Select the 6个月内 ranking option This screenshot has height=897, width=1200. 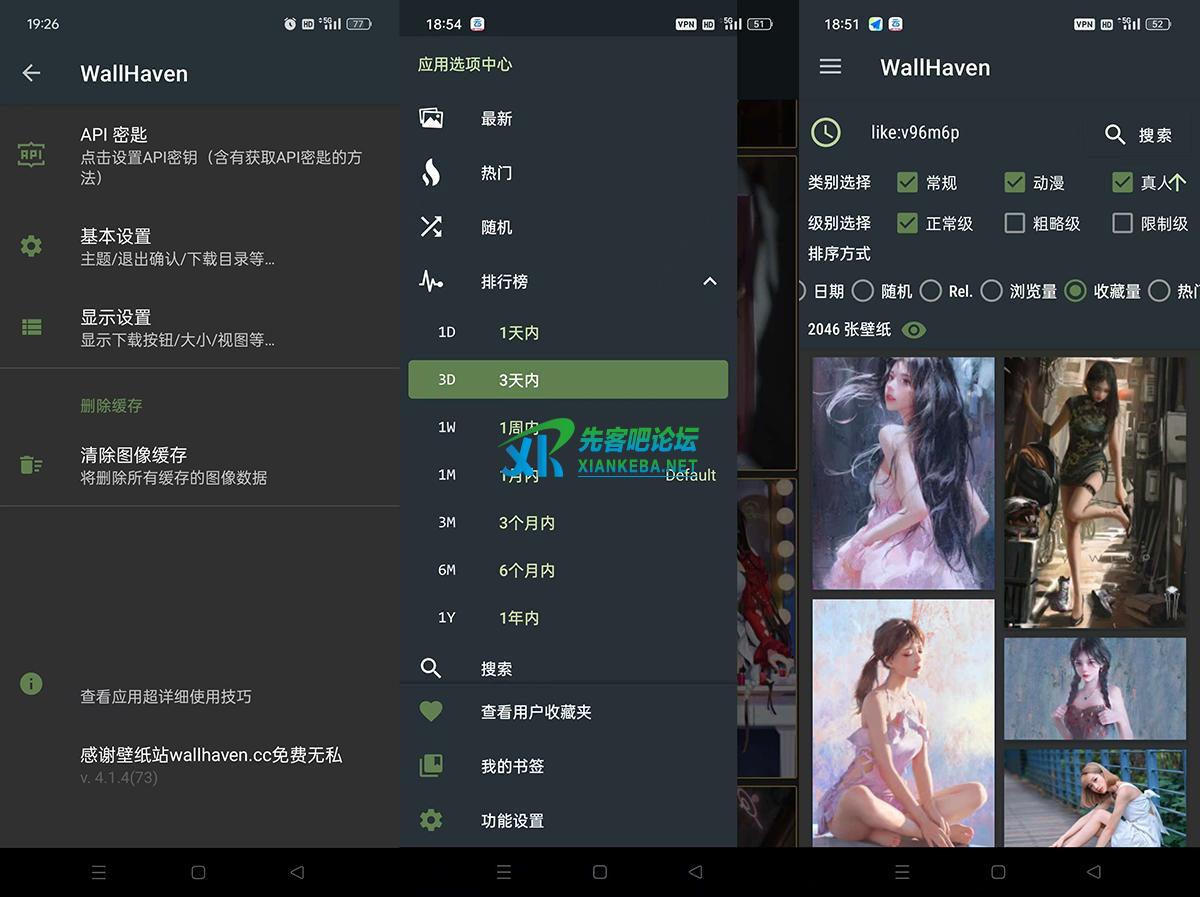coord(527,570)
